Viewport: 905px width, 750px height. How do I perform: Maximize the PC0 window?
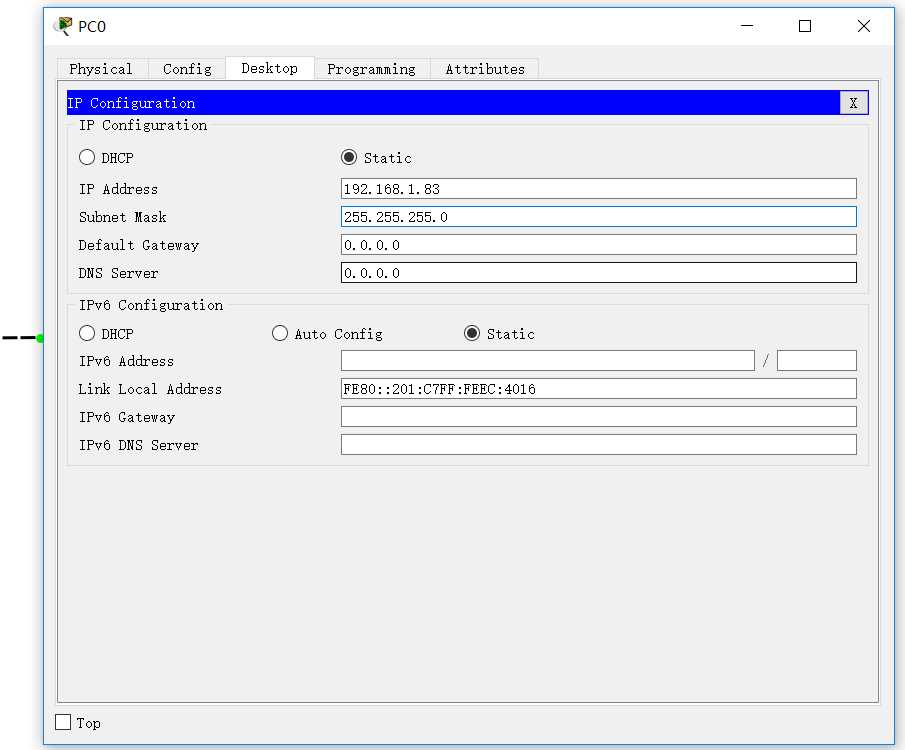805,26
